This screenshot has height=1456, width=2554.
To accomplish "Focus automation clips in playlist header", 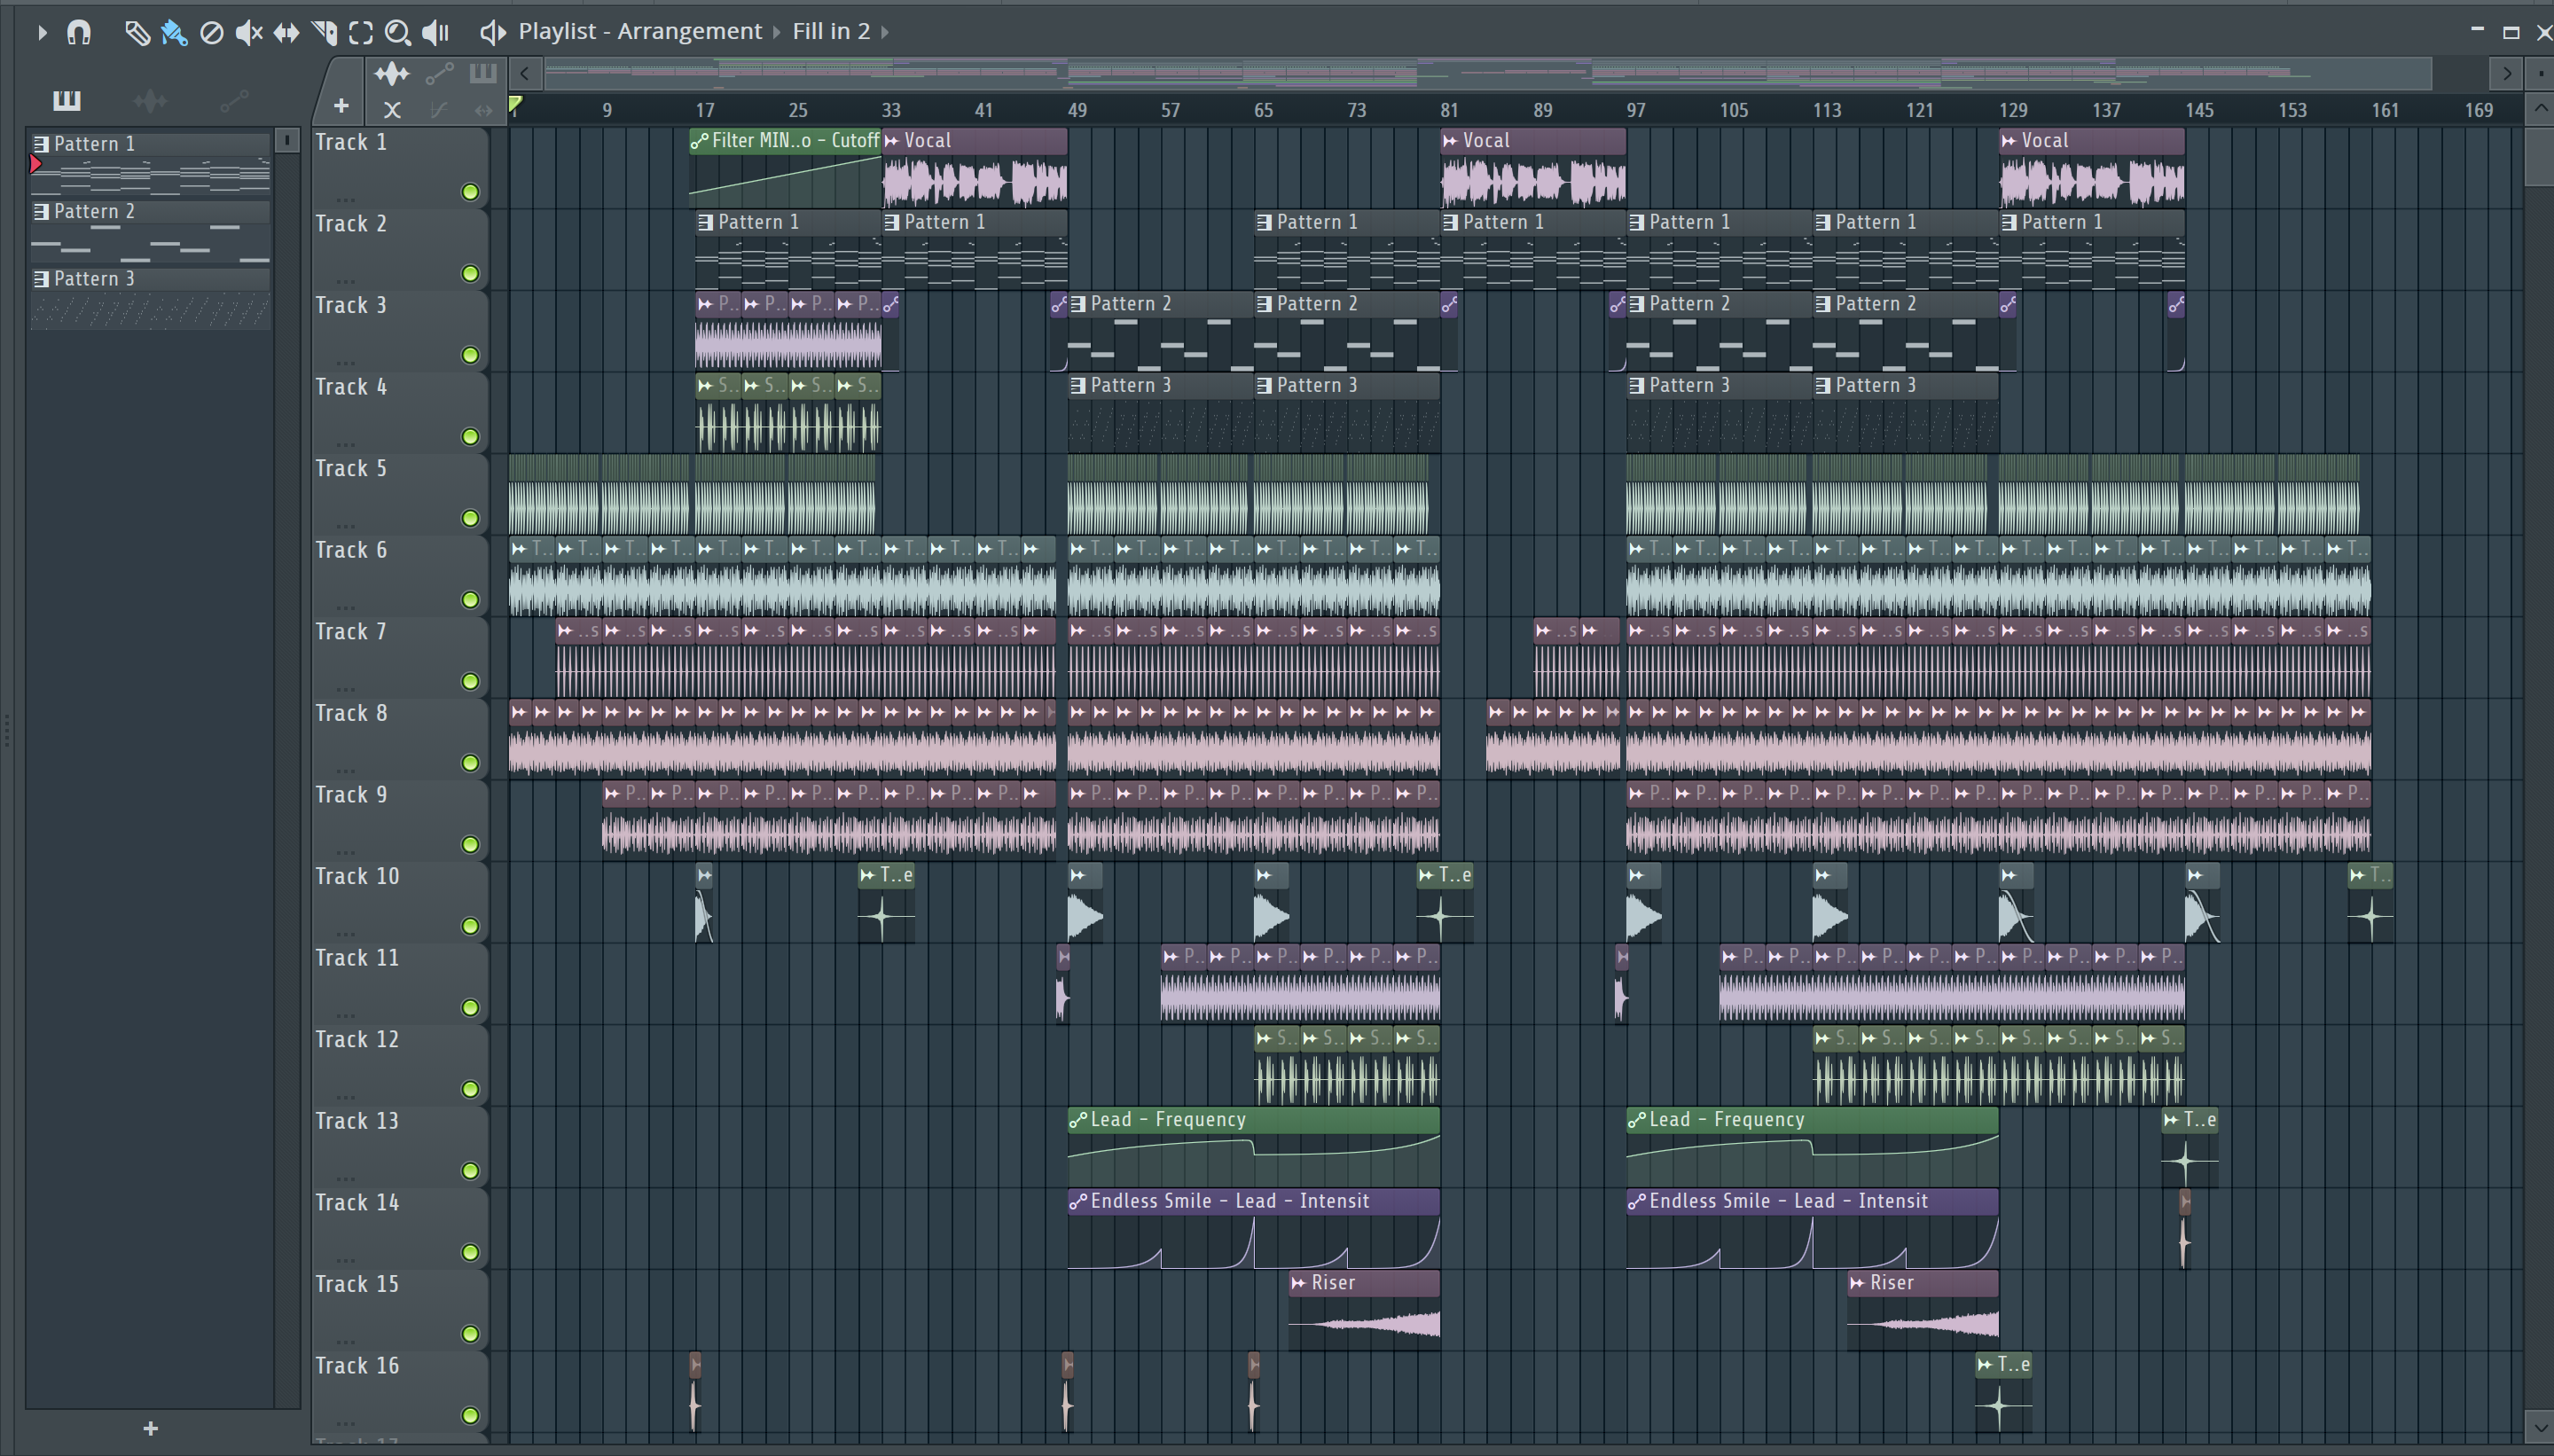I will pos(439,73).
